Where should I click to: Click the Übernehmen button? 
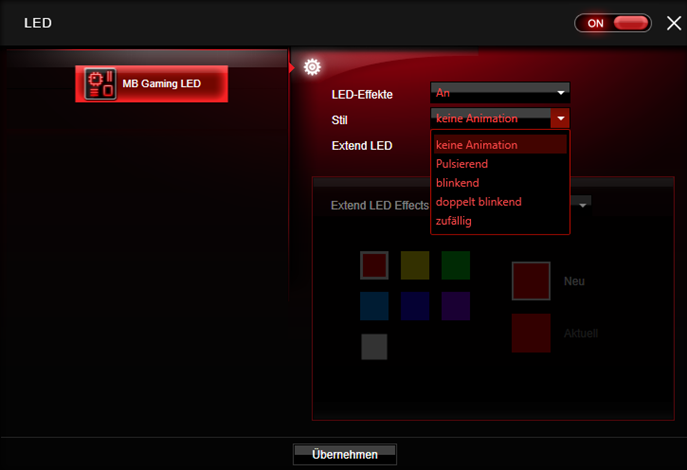click(345, 454)
